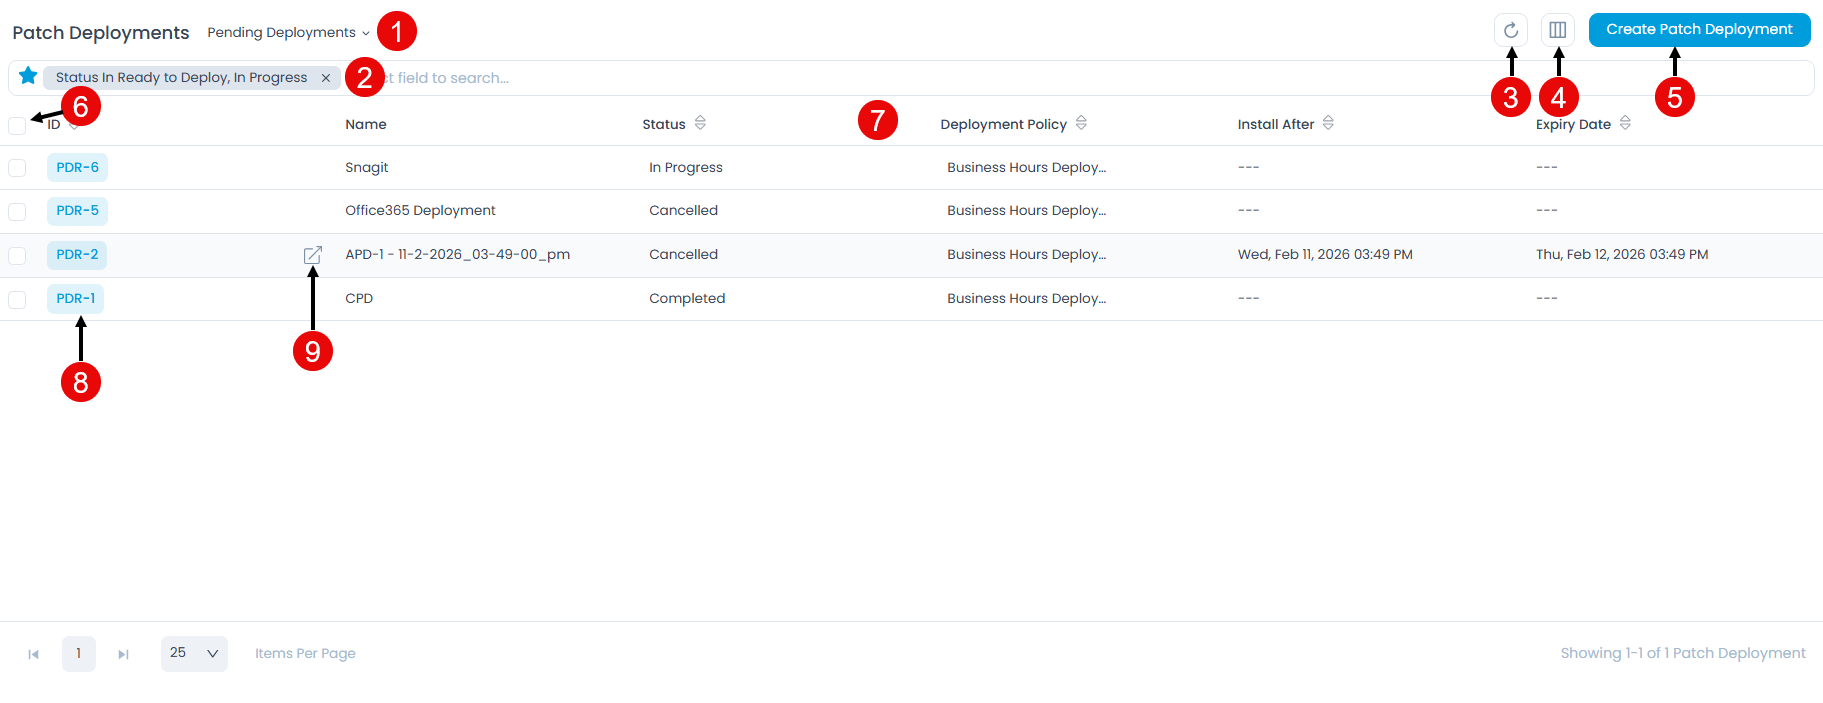1823x703 pixels.
Task: Sort by the Status column arrows
Action: (700, 123)
